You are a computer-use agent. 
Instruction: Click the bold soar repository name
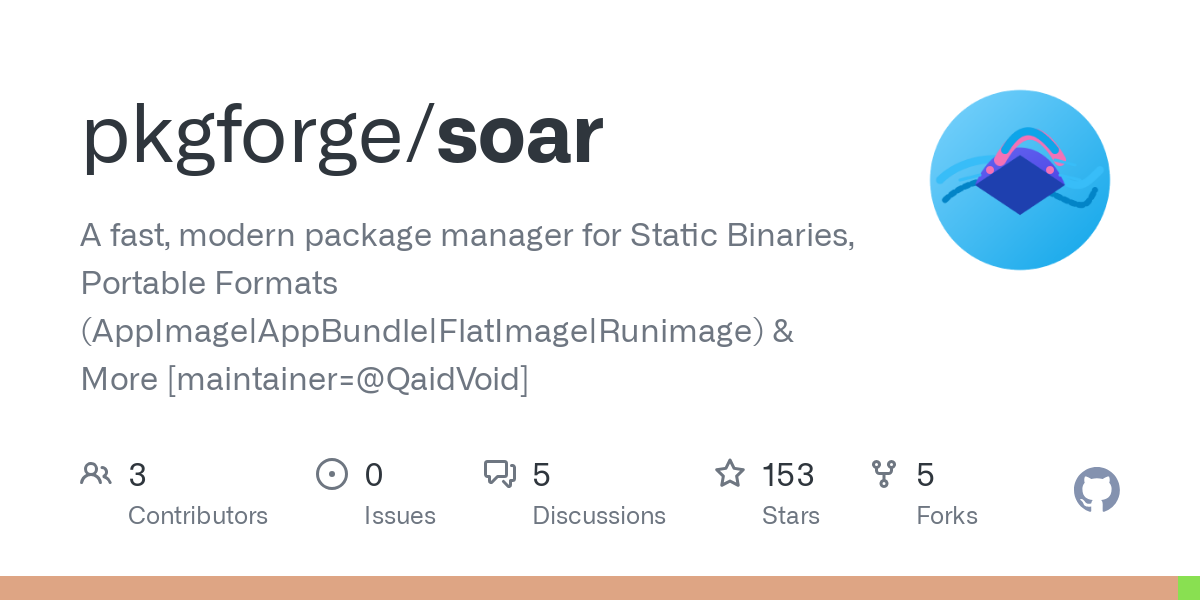point(520,135)
